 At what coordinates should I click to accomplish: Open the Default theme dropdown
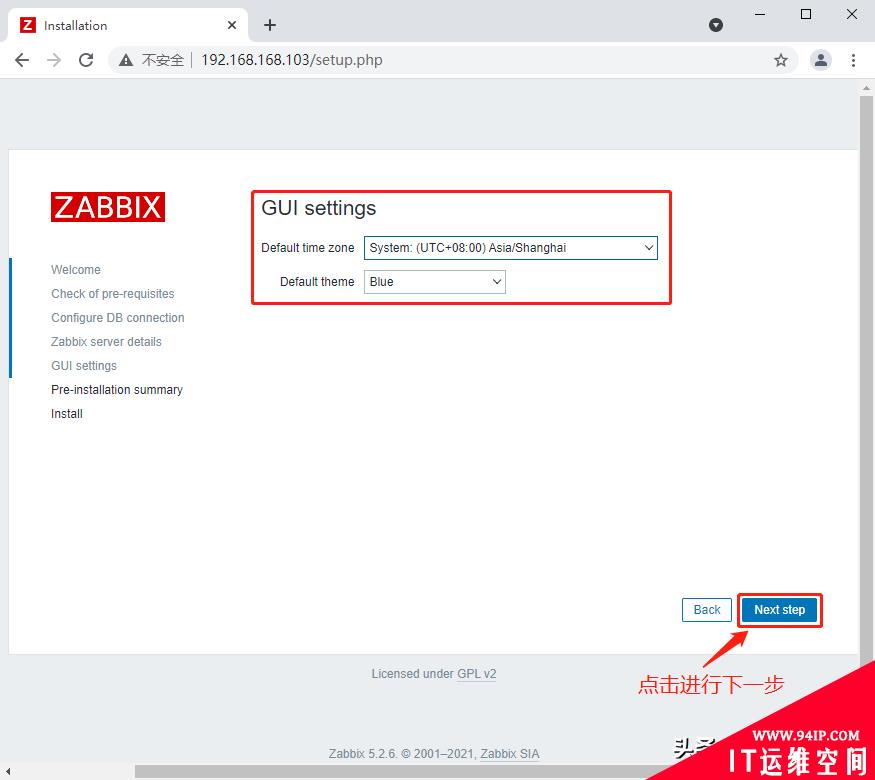435,282
